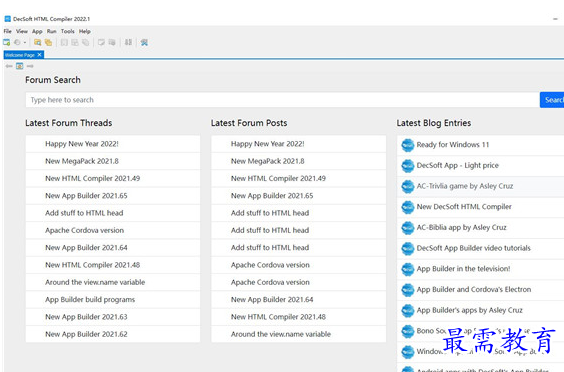Open Happy New Year 2022 in Forum Posts

[299, 144]
